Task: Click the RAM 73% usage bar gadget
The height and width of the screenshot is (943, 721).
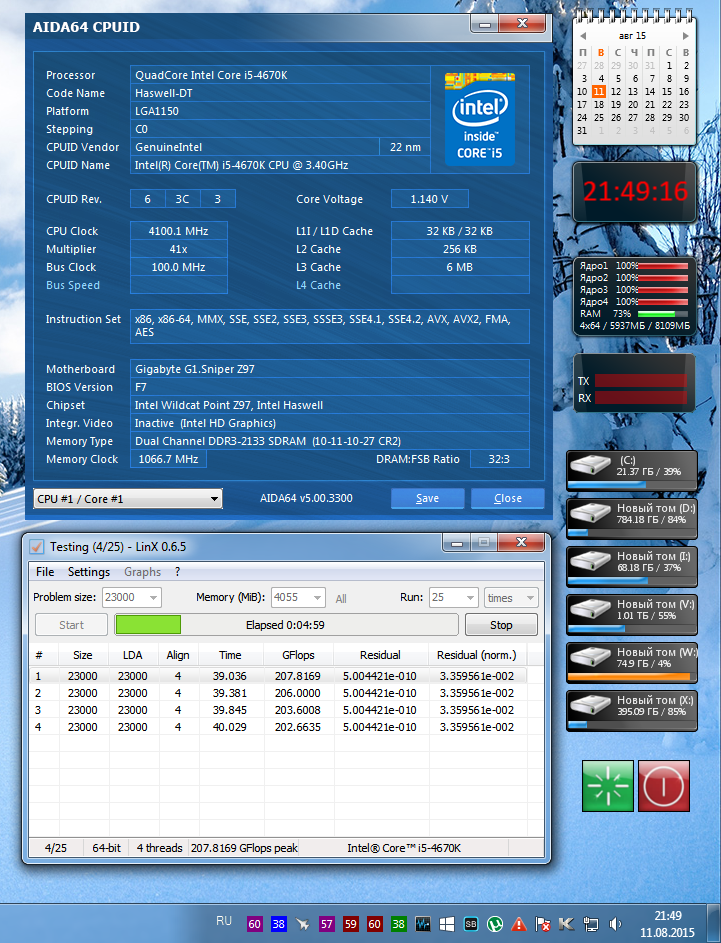Action: pos(663,314)
